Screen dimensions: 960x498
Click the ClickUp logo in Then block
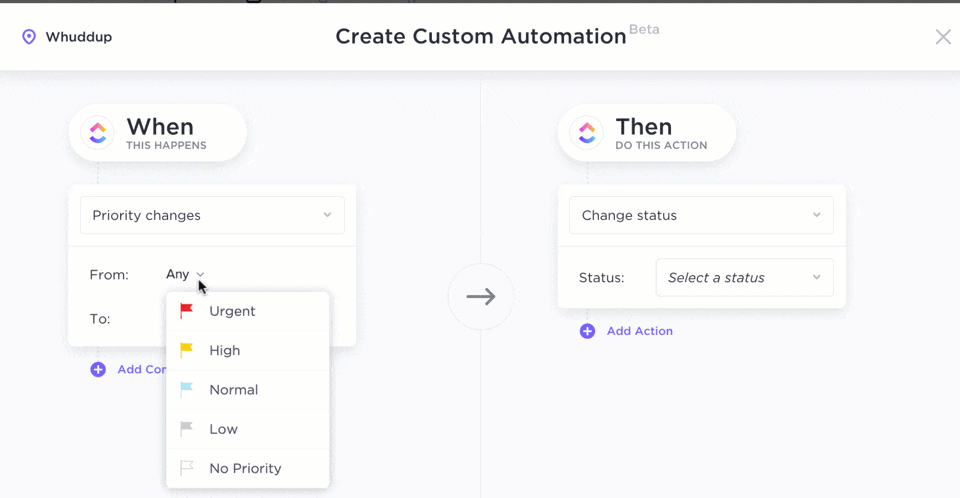587,132
